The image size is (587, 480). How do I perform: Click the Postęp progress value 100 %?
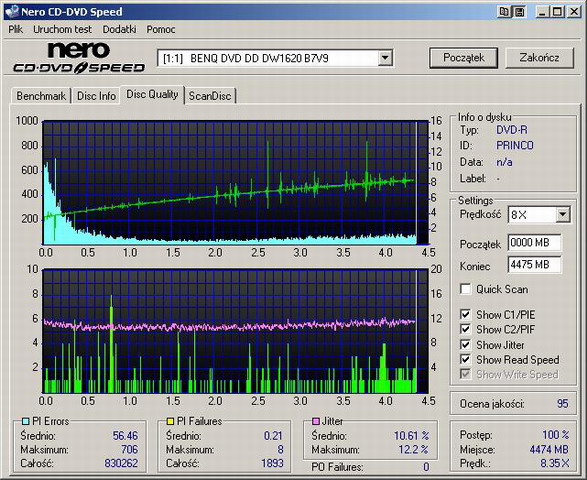pos(556,435)
